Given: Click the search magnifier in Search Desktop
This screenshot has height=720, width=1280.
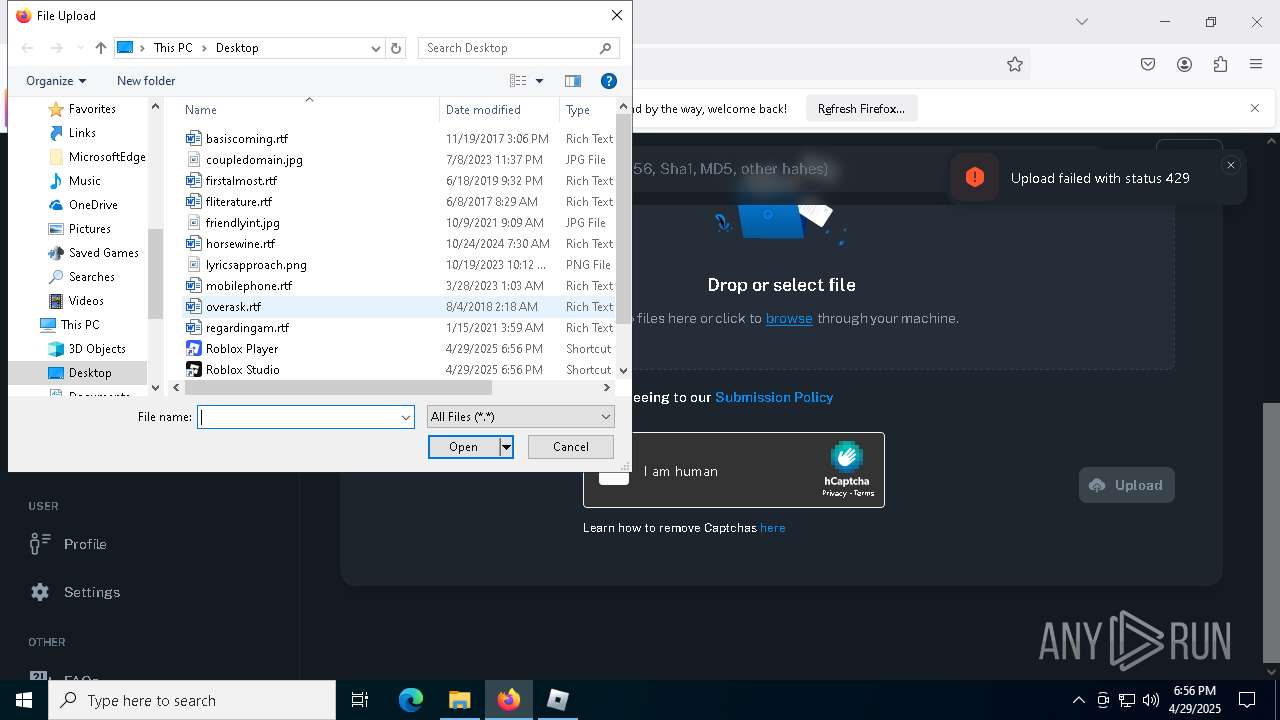Looking at the screenshot, I should point(606,48).
